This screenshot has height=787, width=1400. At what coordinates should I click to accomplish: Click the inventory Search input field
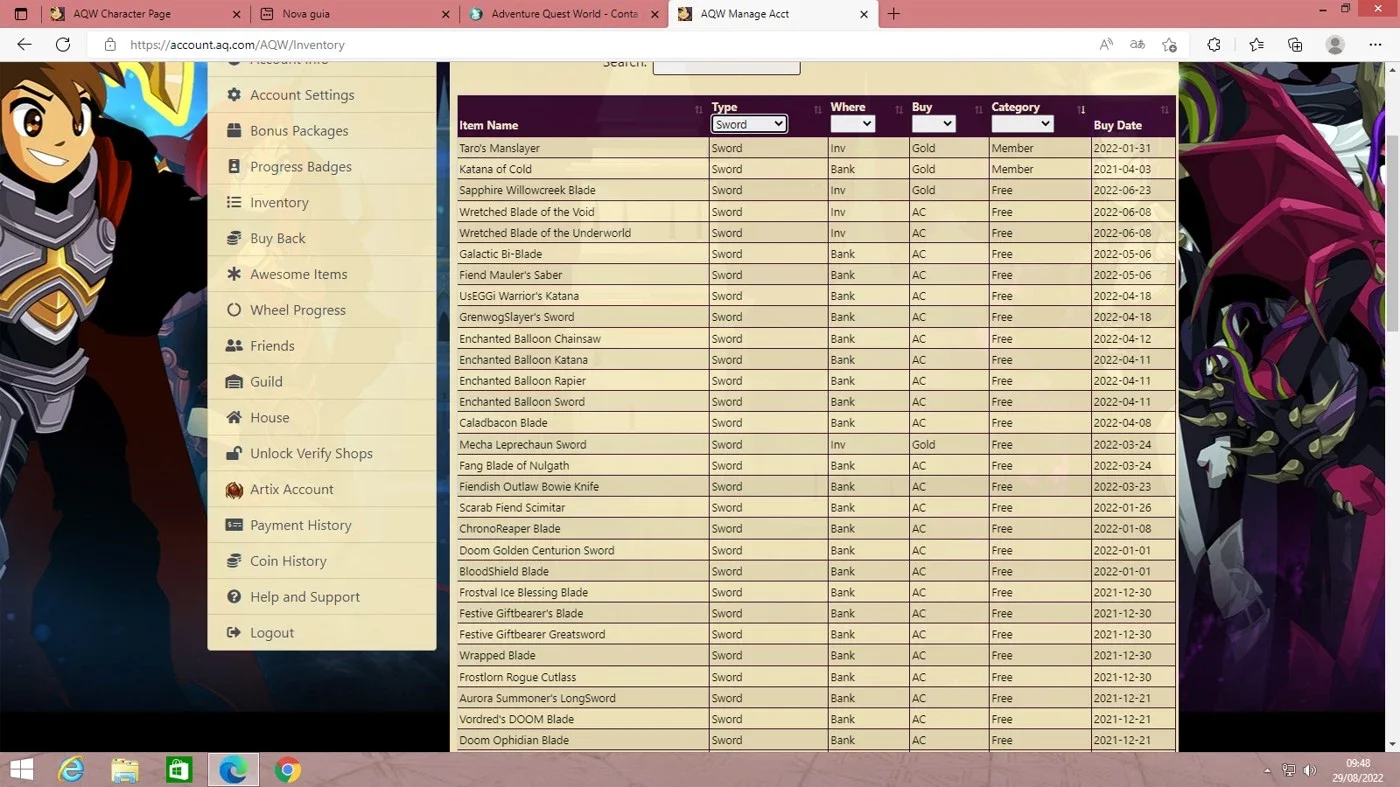[726, 66]
